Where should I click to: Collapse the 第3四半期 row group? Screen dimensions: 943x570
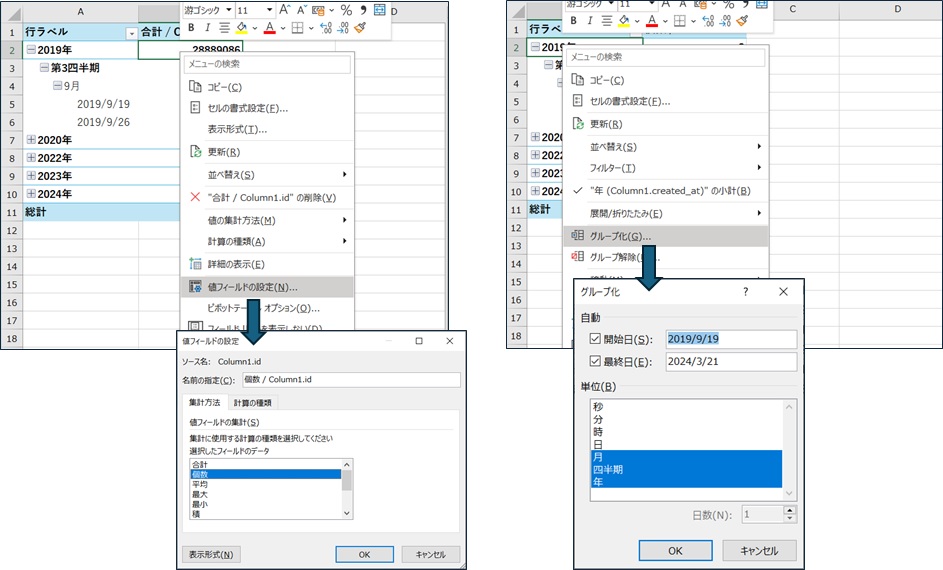pos(44,68)
